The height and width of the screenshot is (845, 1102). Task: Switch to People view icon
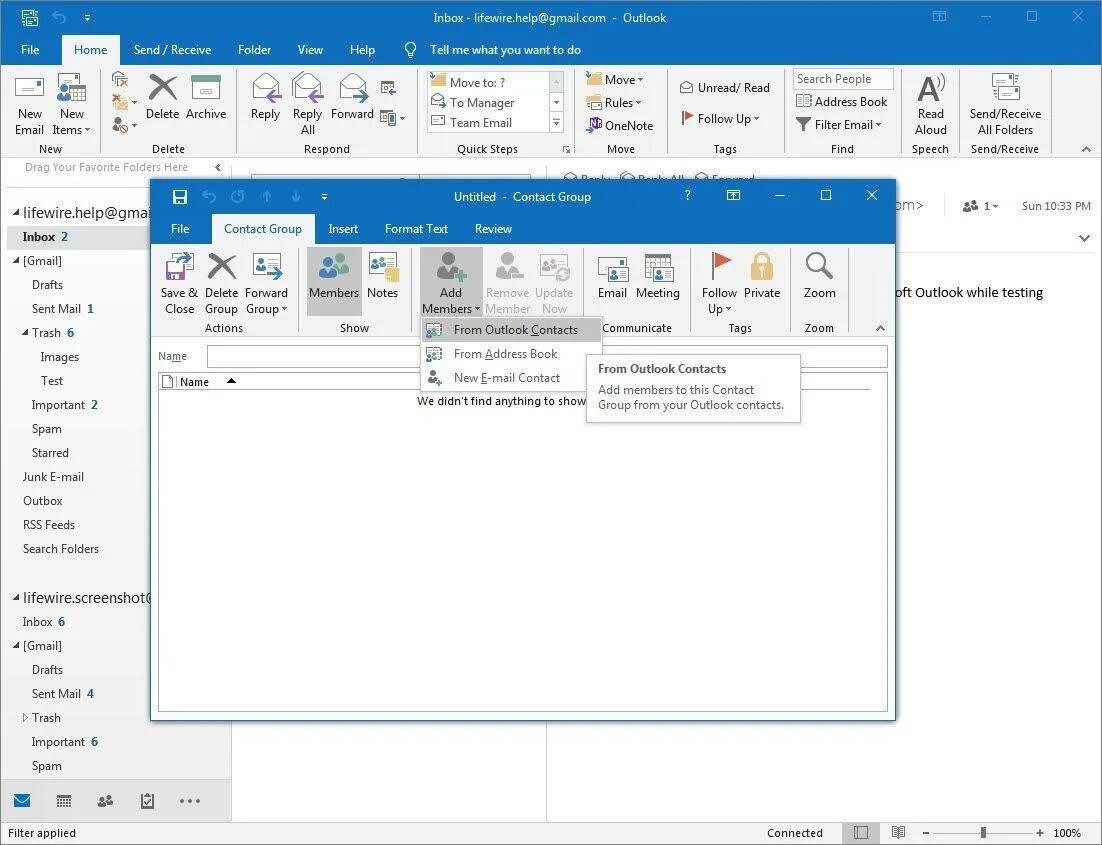[x=105, y=801]
